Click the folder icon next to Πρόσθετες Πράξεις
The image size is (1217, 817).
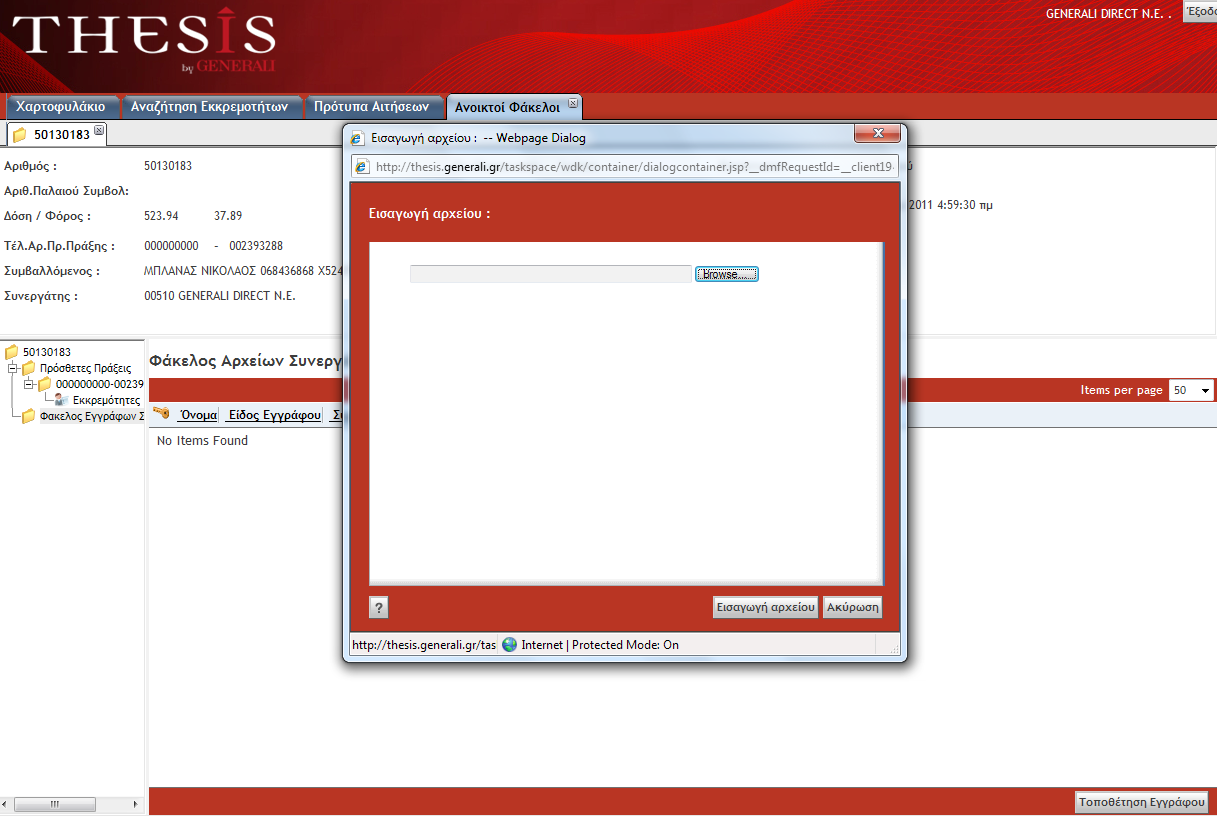tap(28, 368)
